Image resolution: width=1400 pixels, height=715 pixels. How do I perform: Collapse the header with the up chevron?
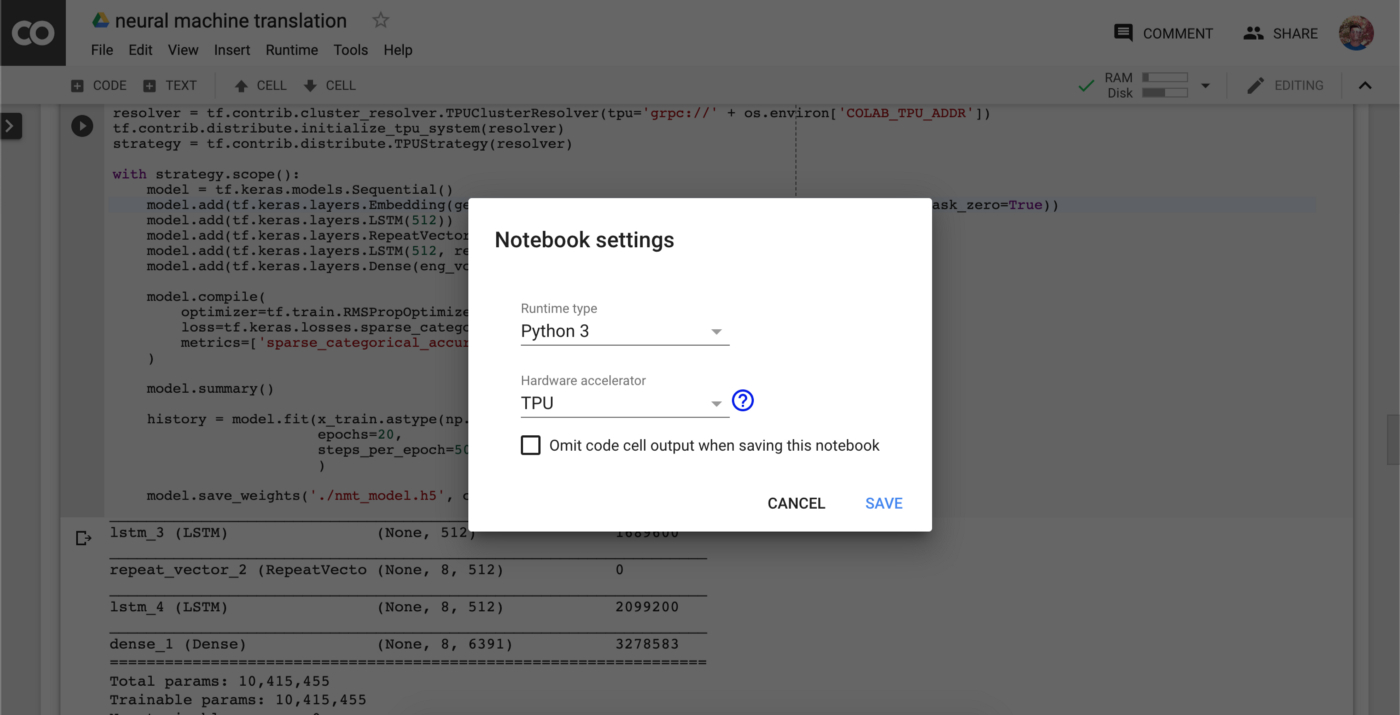1365,86
